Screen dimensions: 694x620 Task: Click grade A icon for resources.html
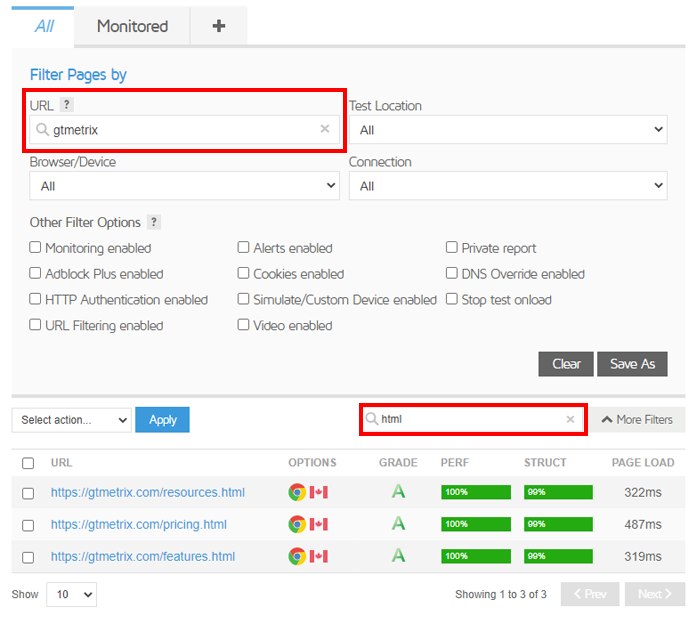[x=398, y=491]
